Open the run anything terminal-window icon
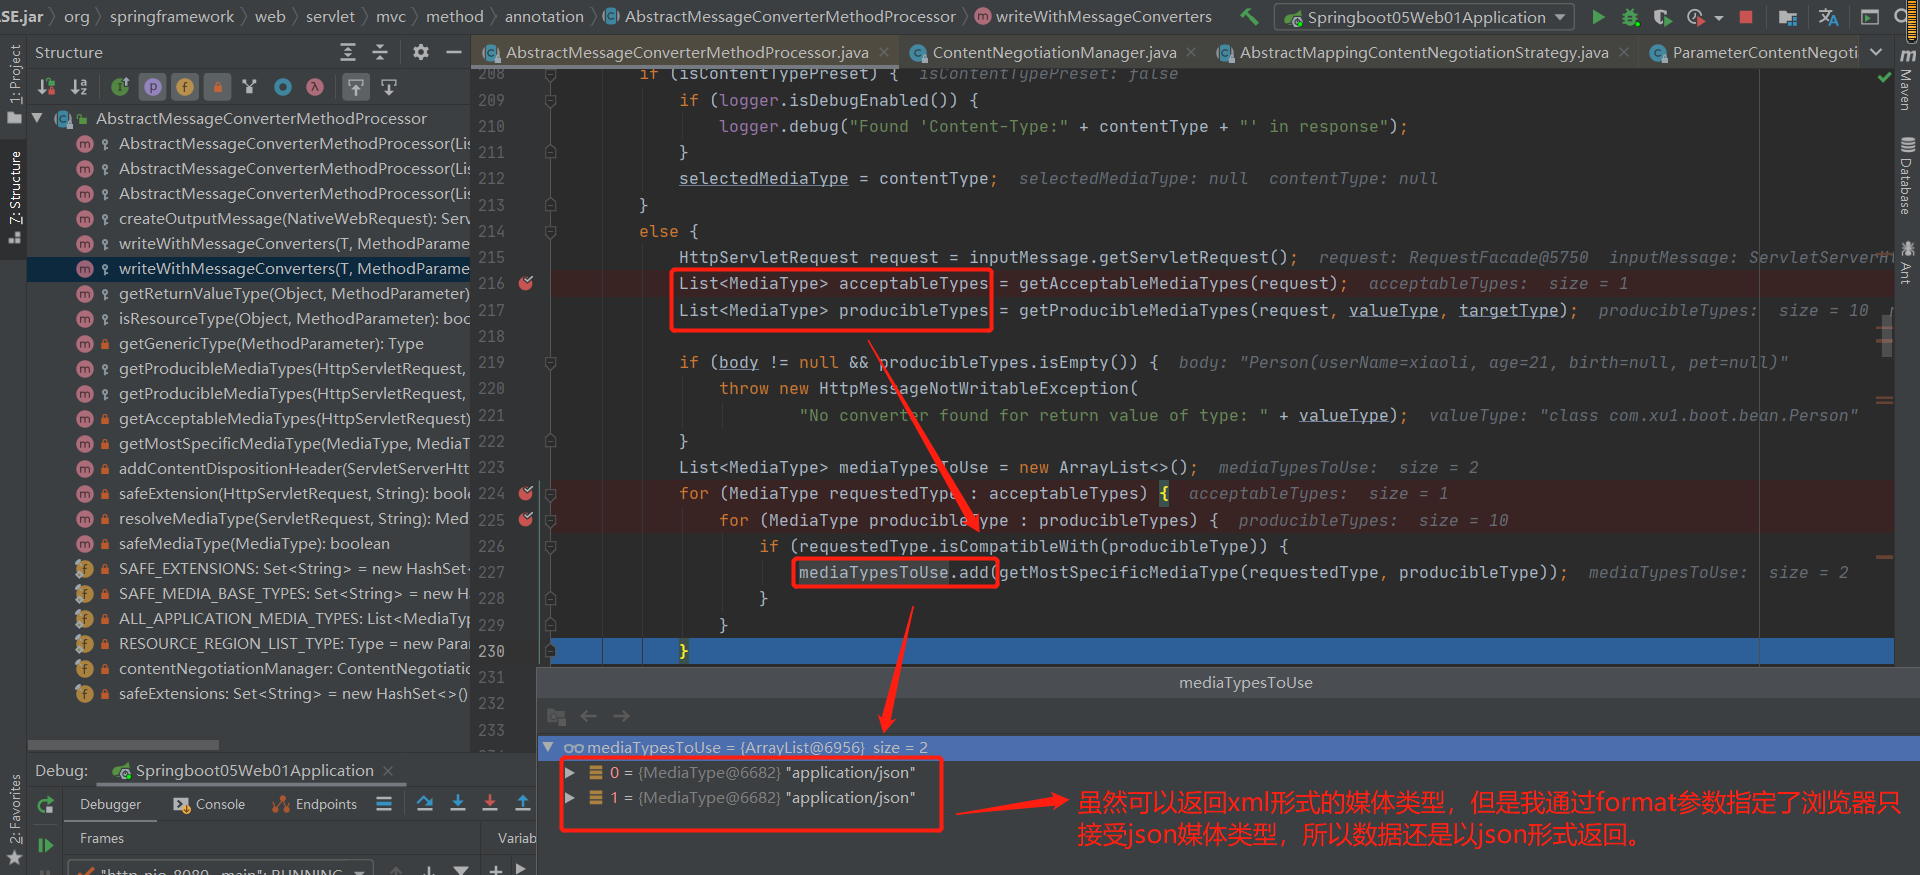 point(1869,17)
